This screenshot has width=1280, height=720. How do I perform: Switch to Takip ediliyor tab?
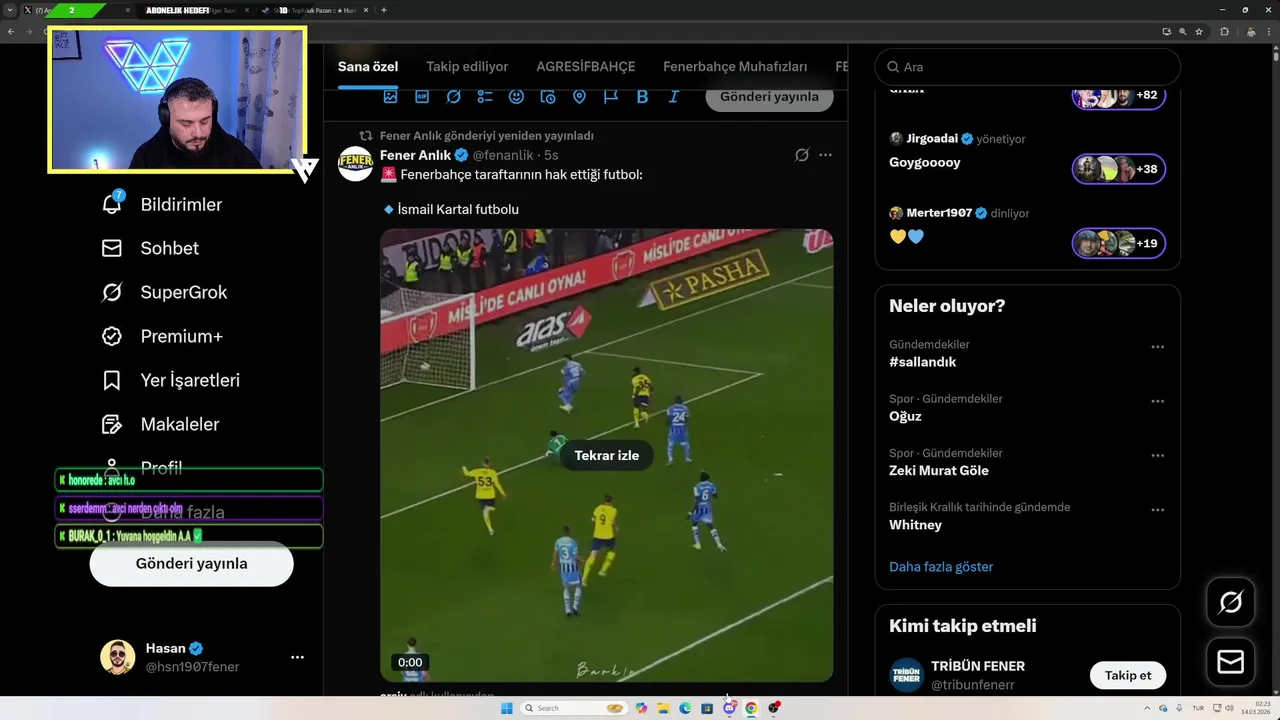467,66
